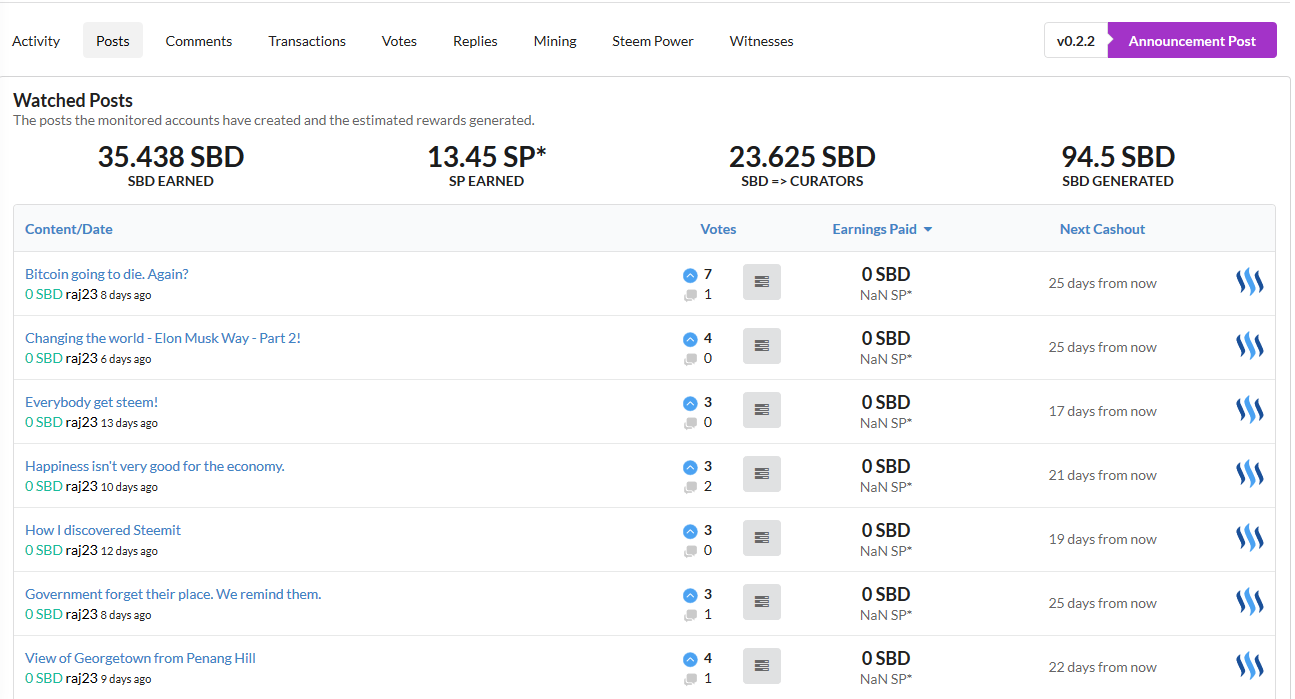Select the Posts tab
Image resolution: width=1295 pixels, height=699 pixels.
tap(113, 41)
